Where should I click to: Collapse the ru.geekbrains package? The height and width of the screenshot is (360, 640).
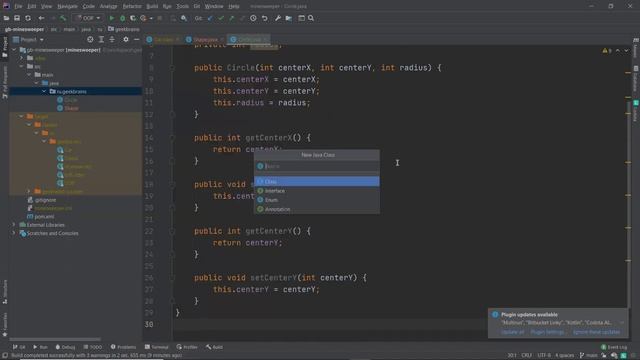point(44,91)
